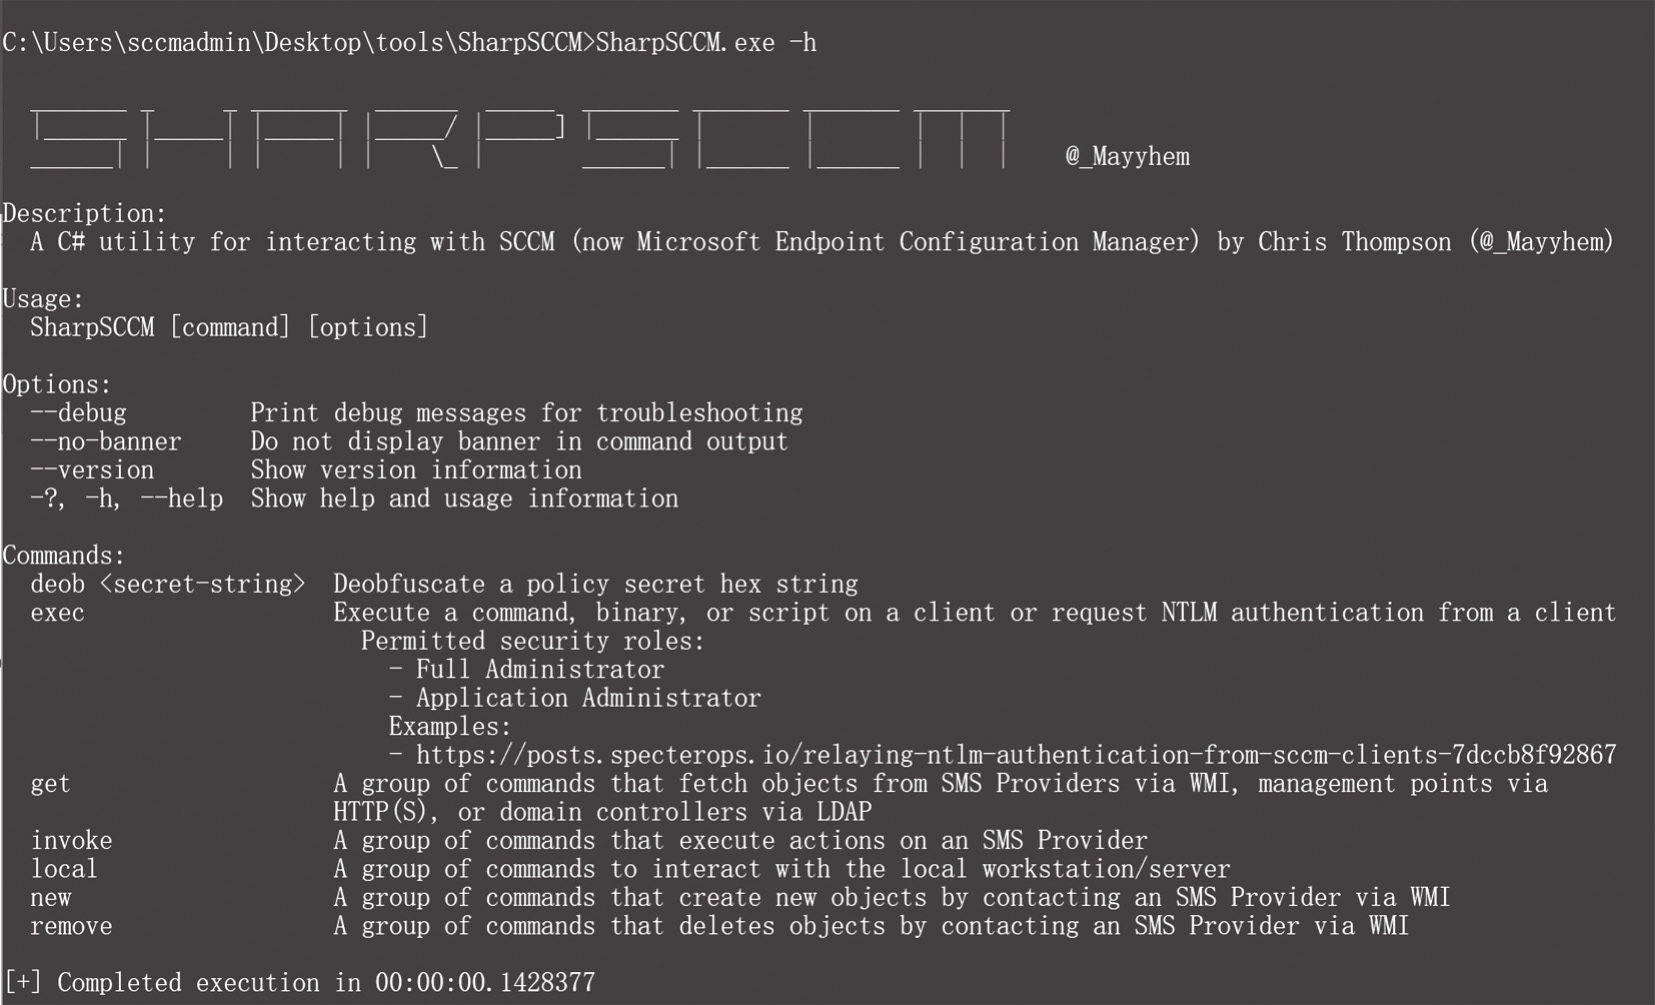The image size is (1655, 1005).
Task: Click the --help option entry
Action: pos(127,498)
